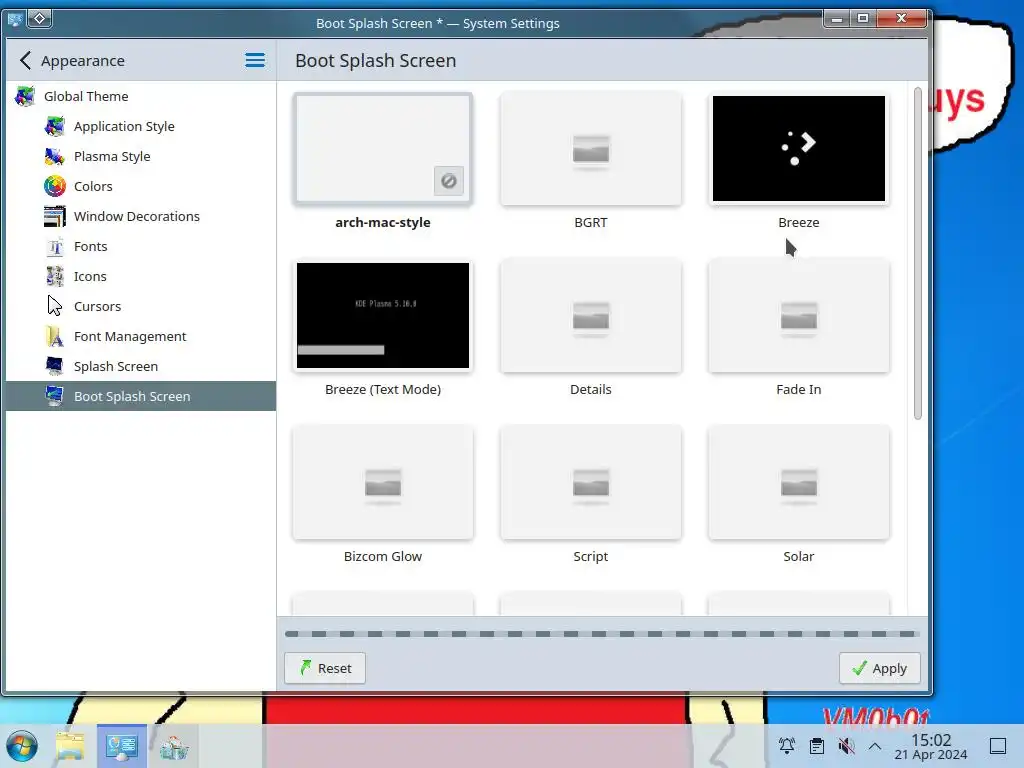Open Fonts settings
This screenshot has width=1024, height=768.
(140, 246)
